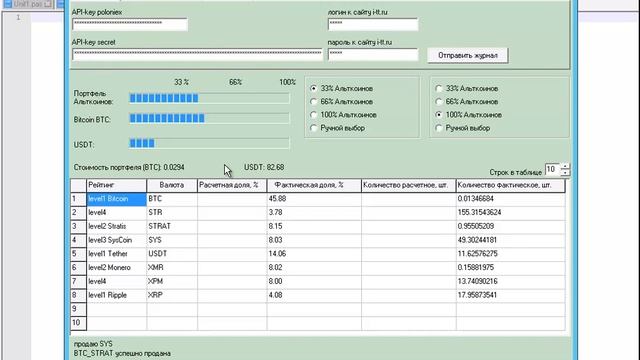Select the XMR currency cell
640x360 pixels.
172,268
